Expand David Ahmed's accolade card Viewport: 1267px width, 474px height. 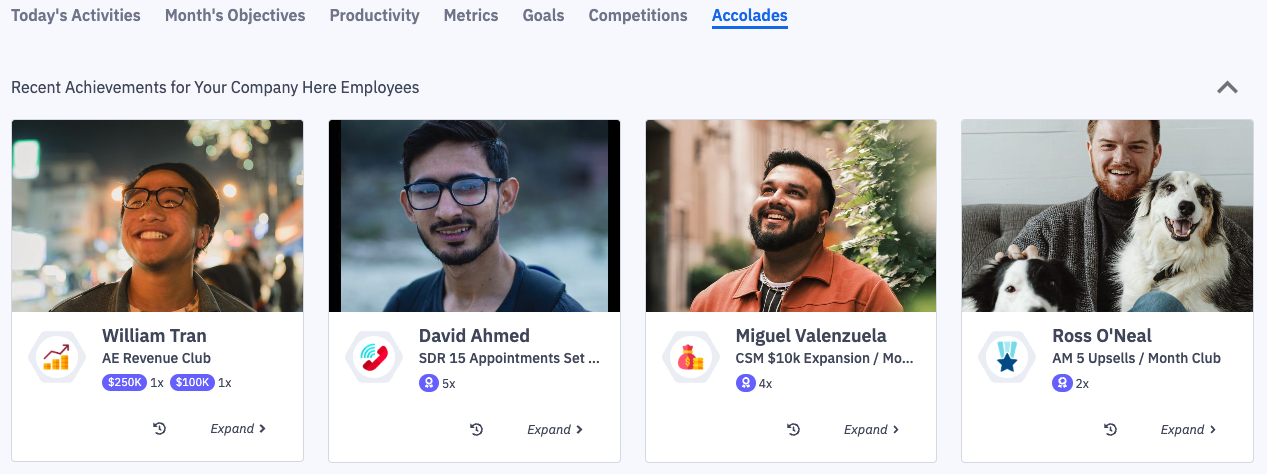[x=555, y=429]
